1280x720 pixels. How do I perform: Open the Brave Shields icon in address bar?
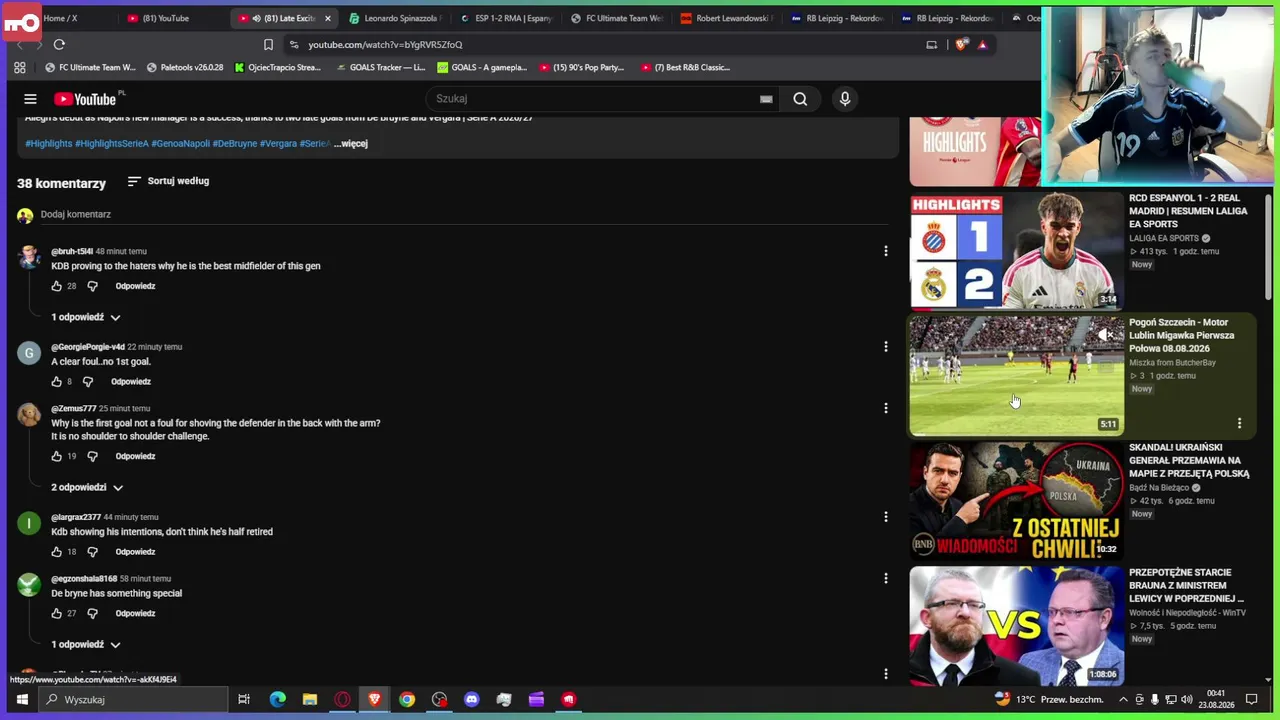961,44
